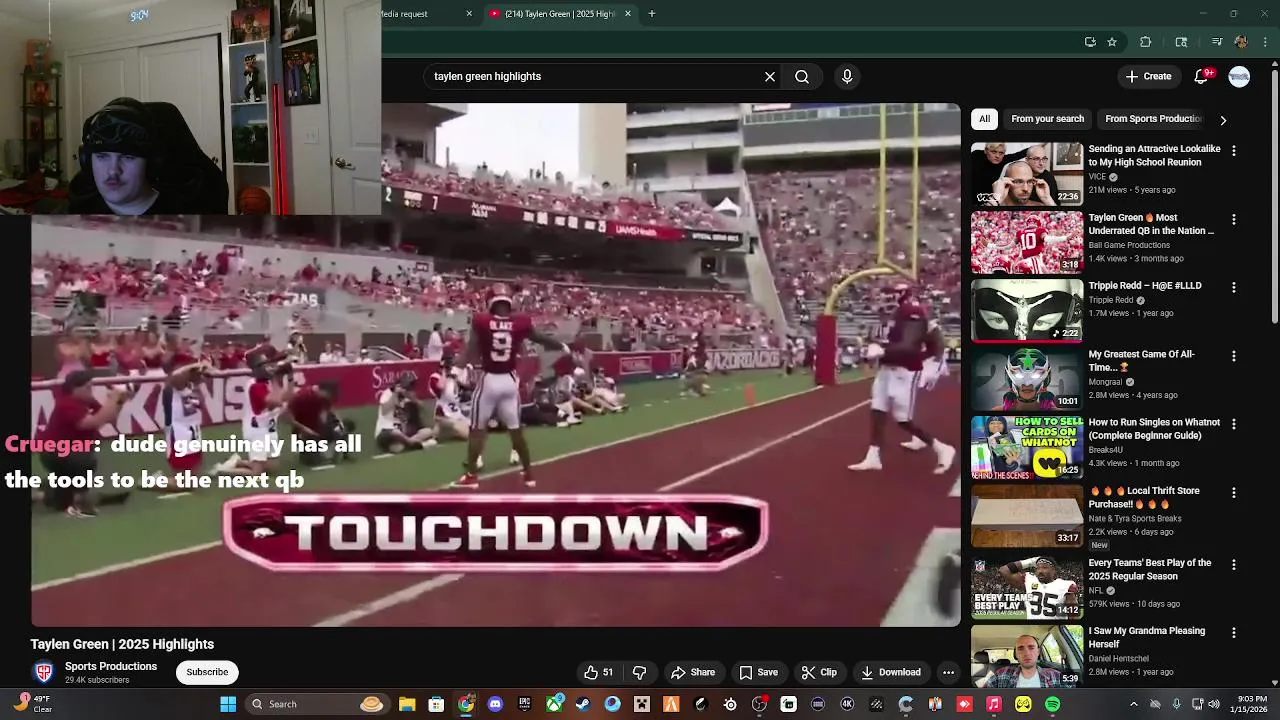Open Sending an Attractive Lookalike thumbnail
Screen dimensions: 1280x720
coord(1026,173)
